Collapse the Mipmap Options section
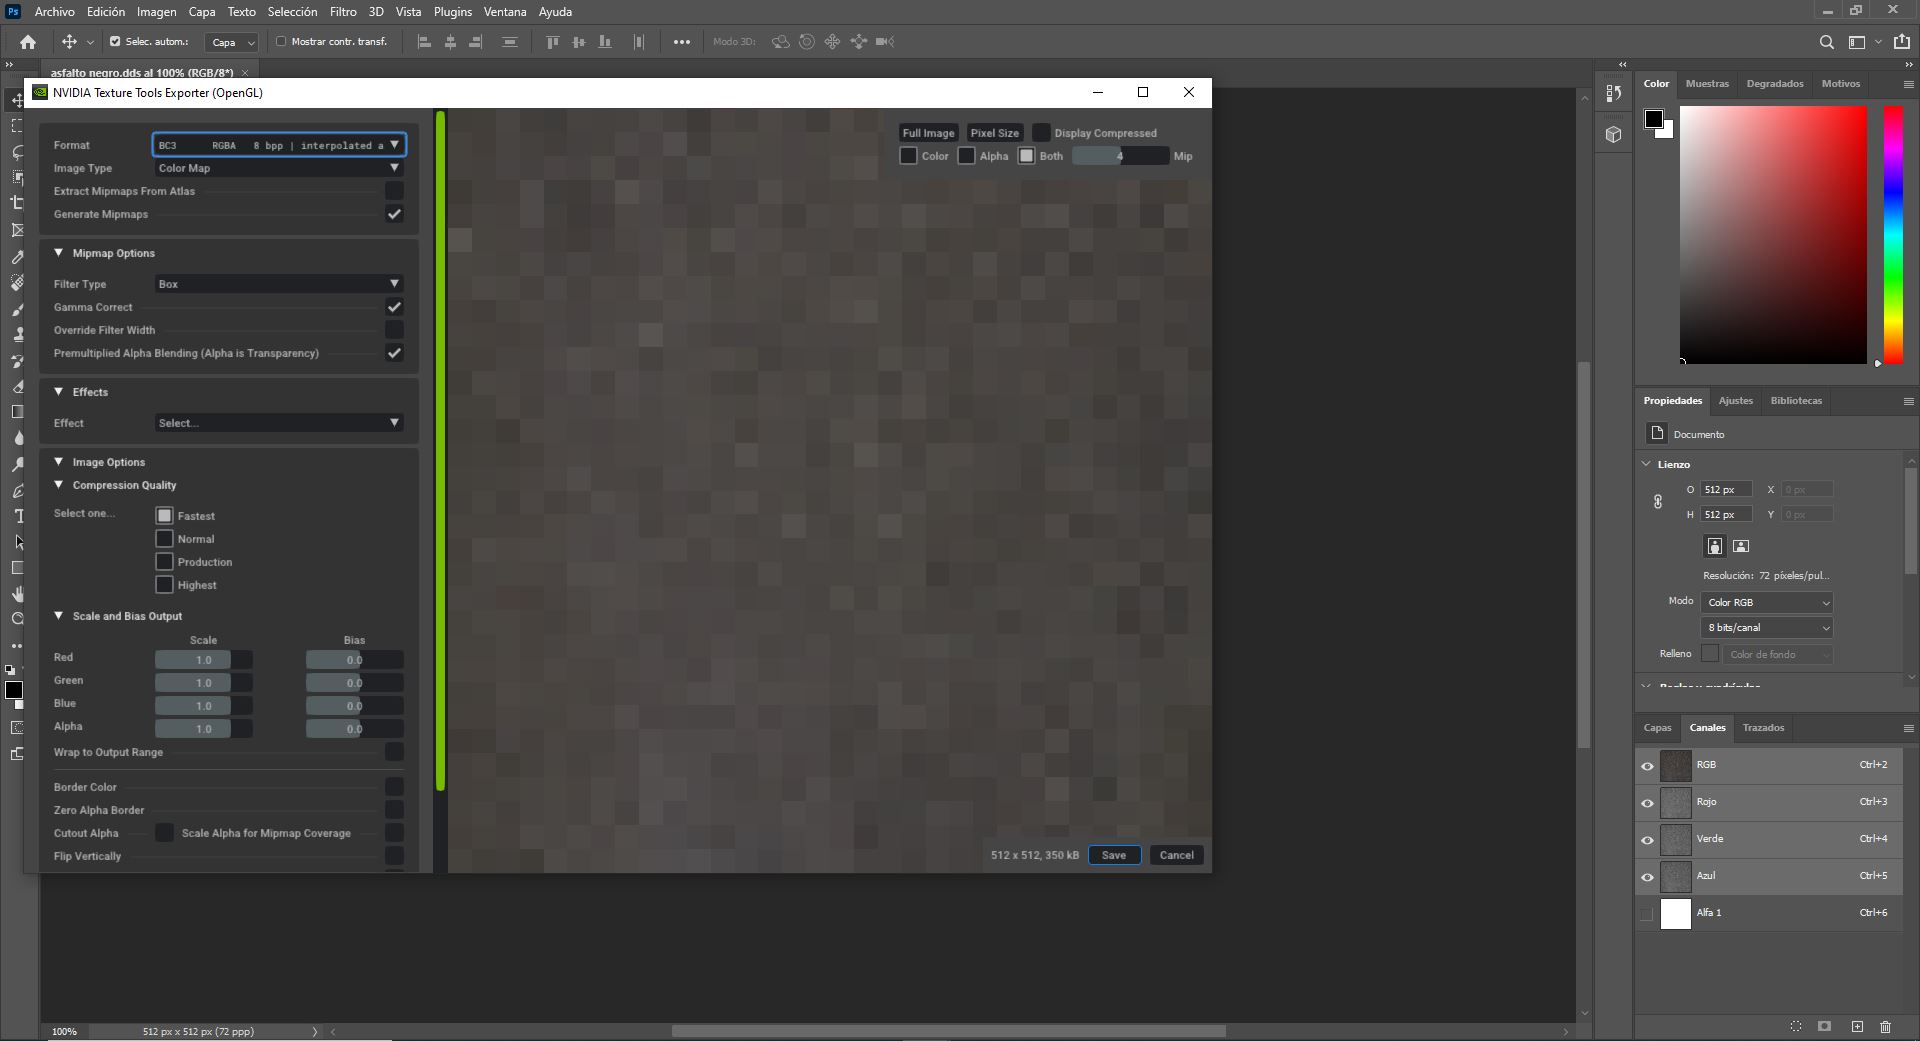The height and width of the screenshot is (1041, 1920). tap(58, 253)
